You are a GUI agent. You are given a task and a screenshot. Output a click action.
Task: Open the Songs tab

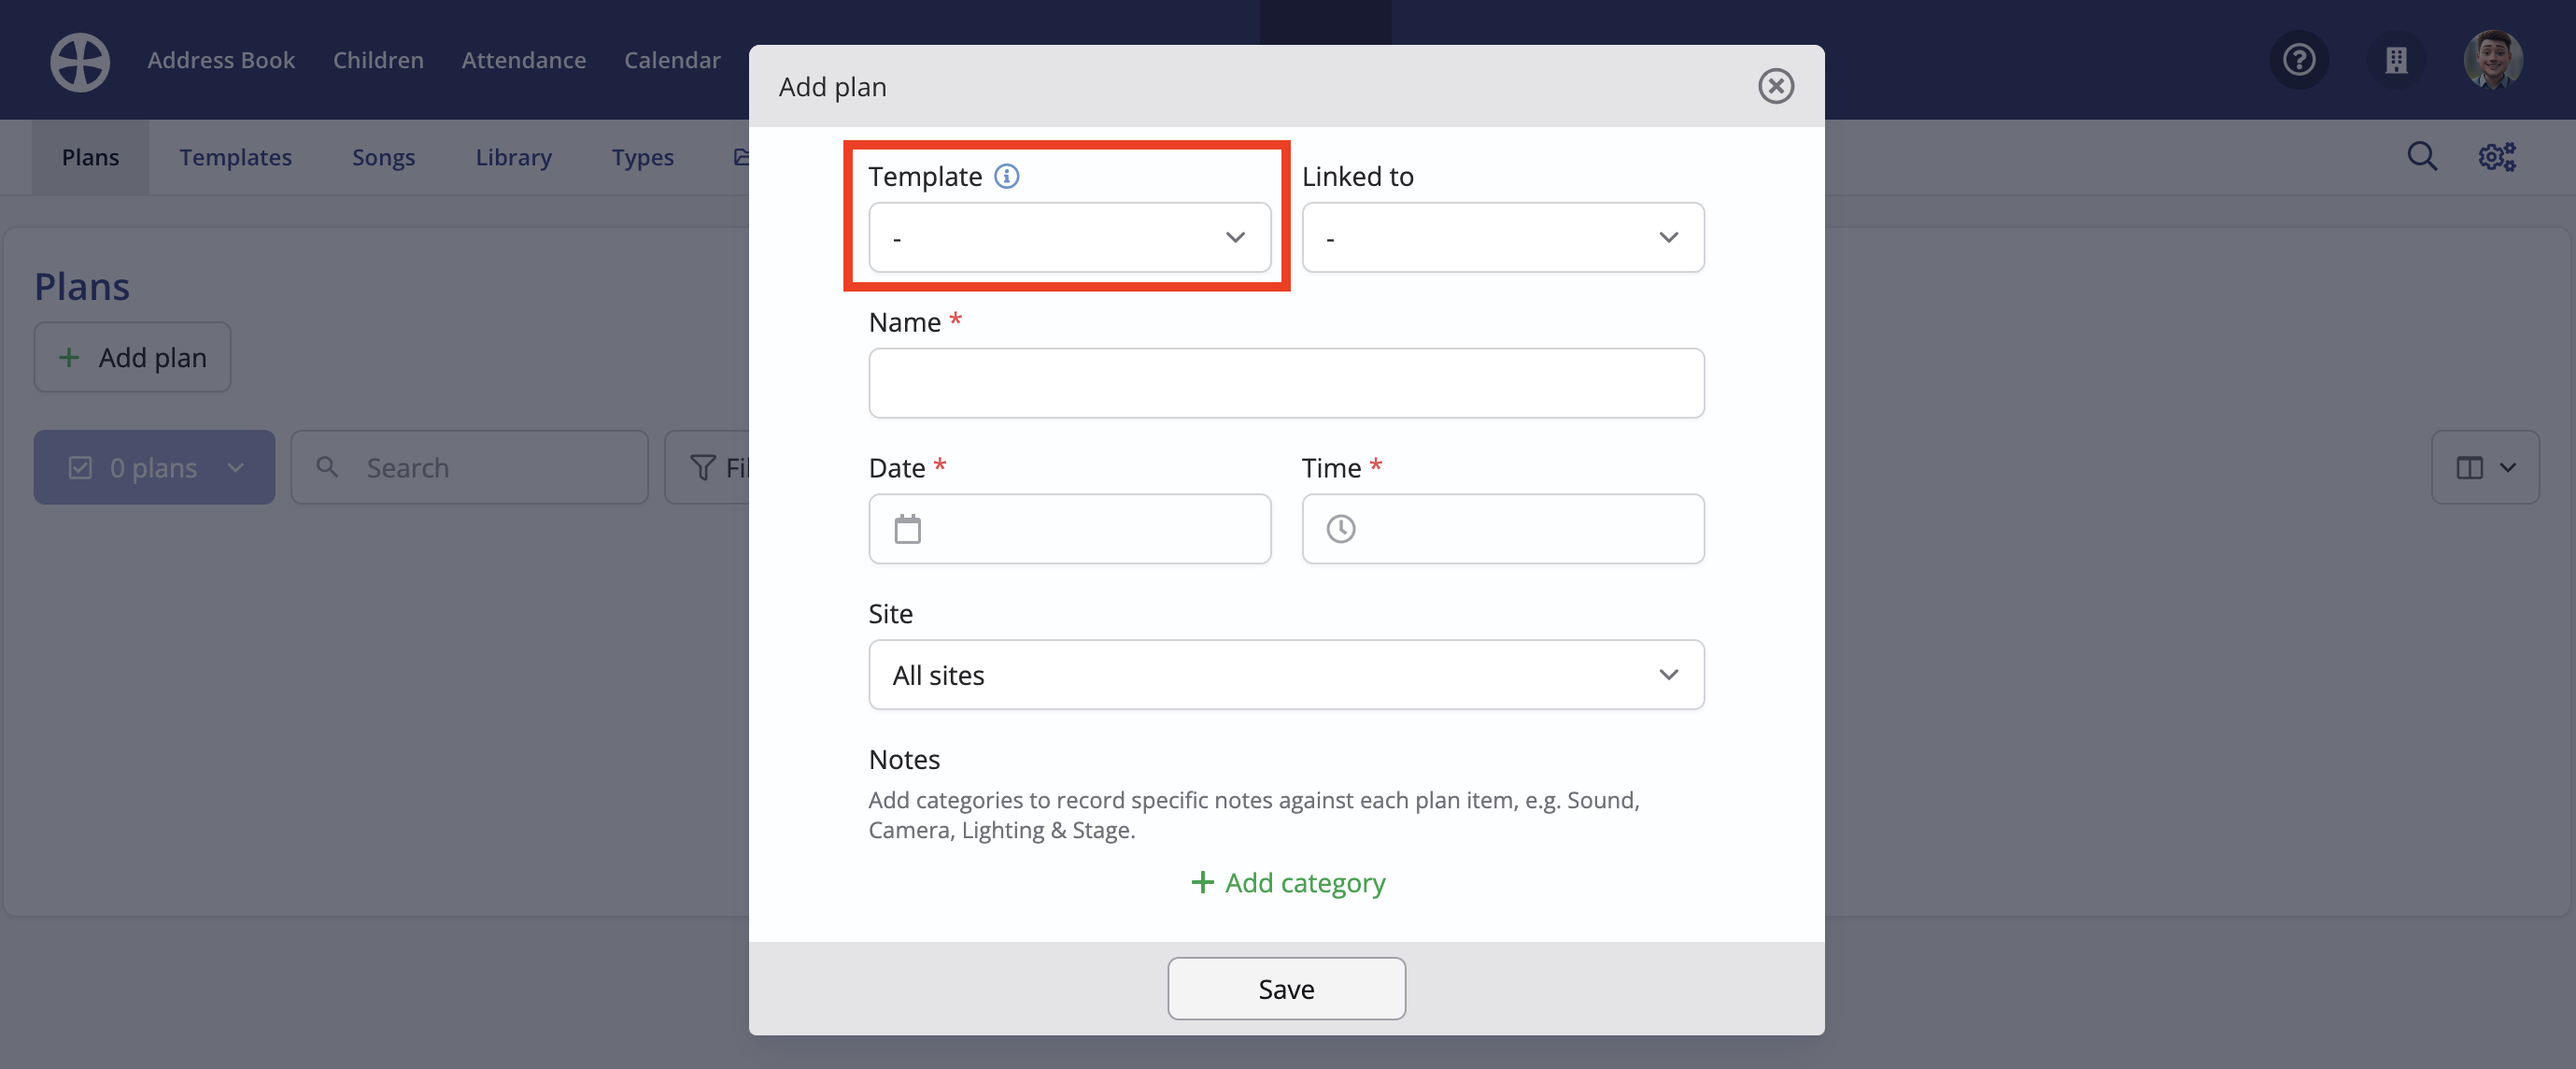[383, 157]
